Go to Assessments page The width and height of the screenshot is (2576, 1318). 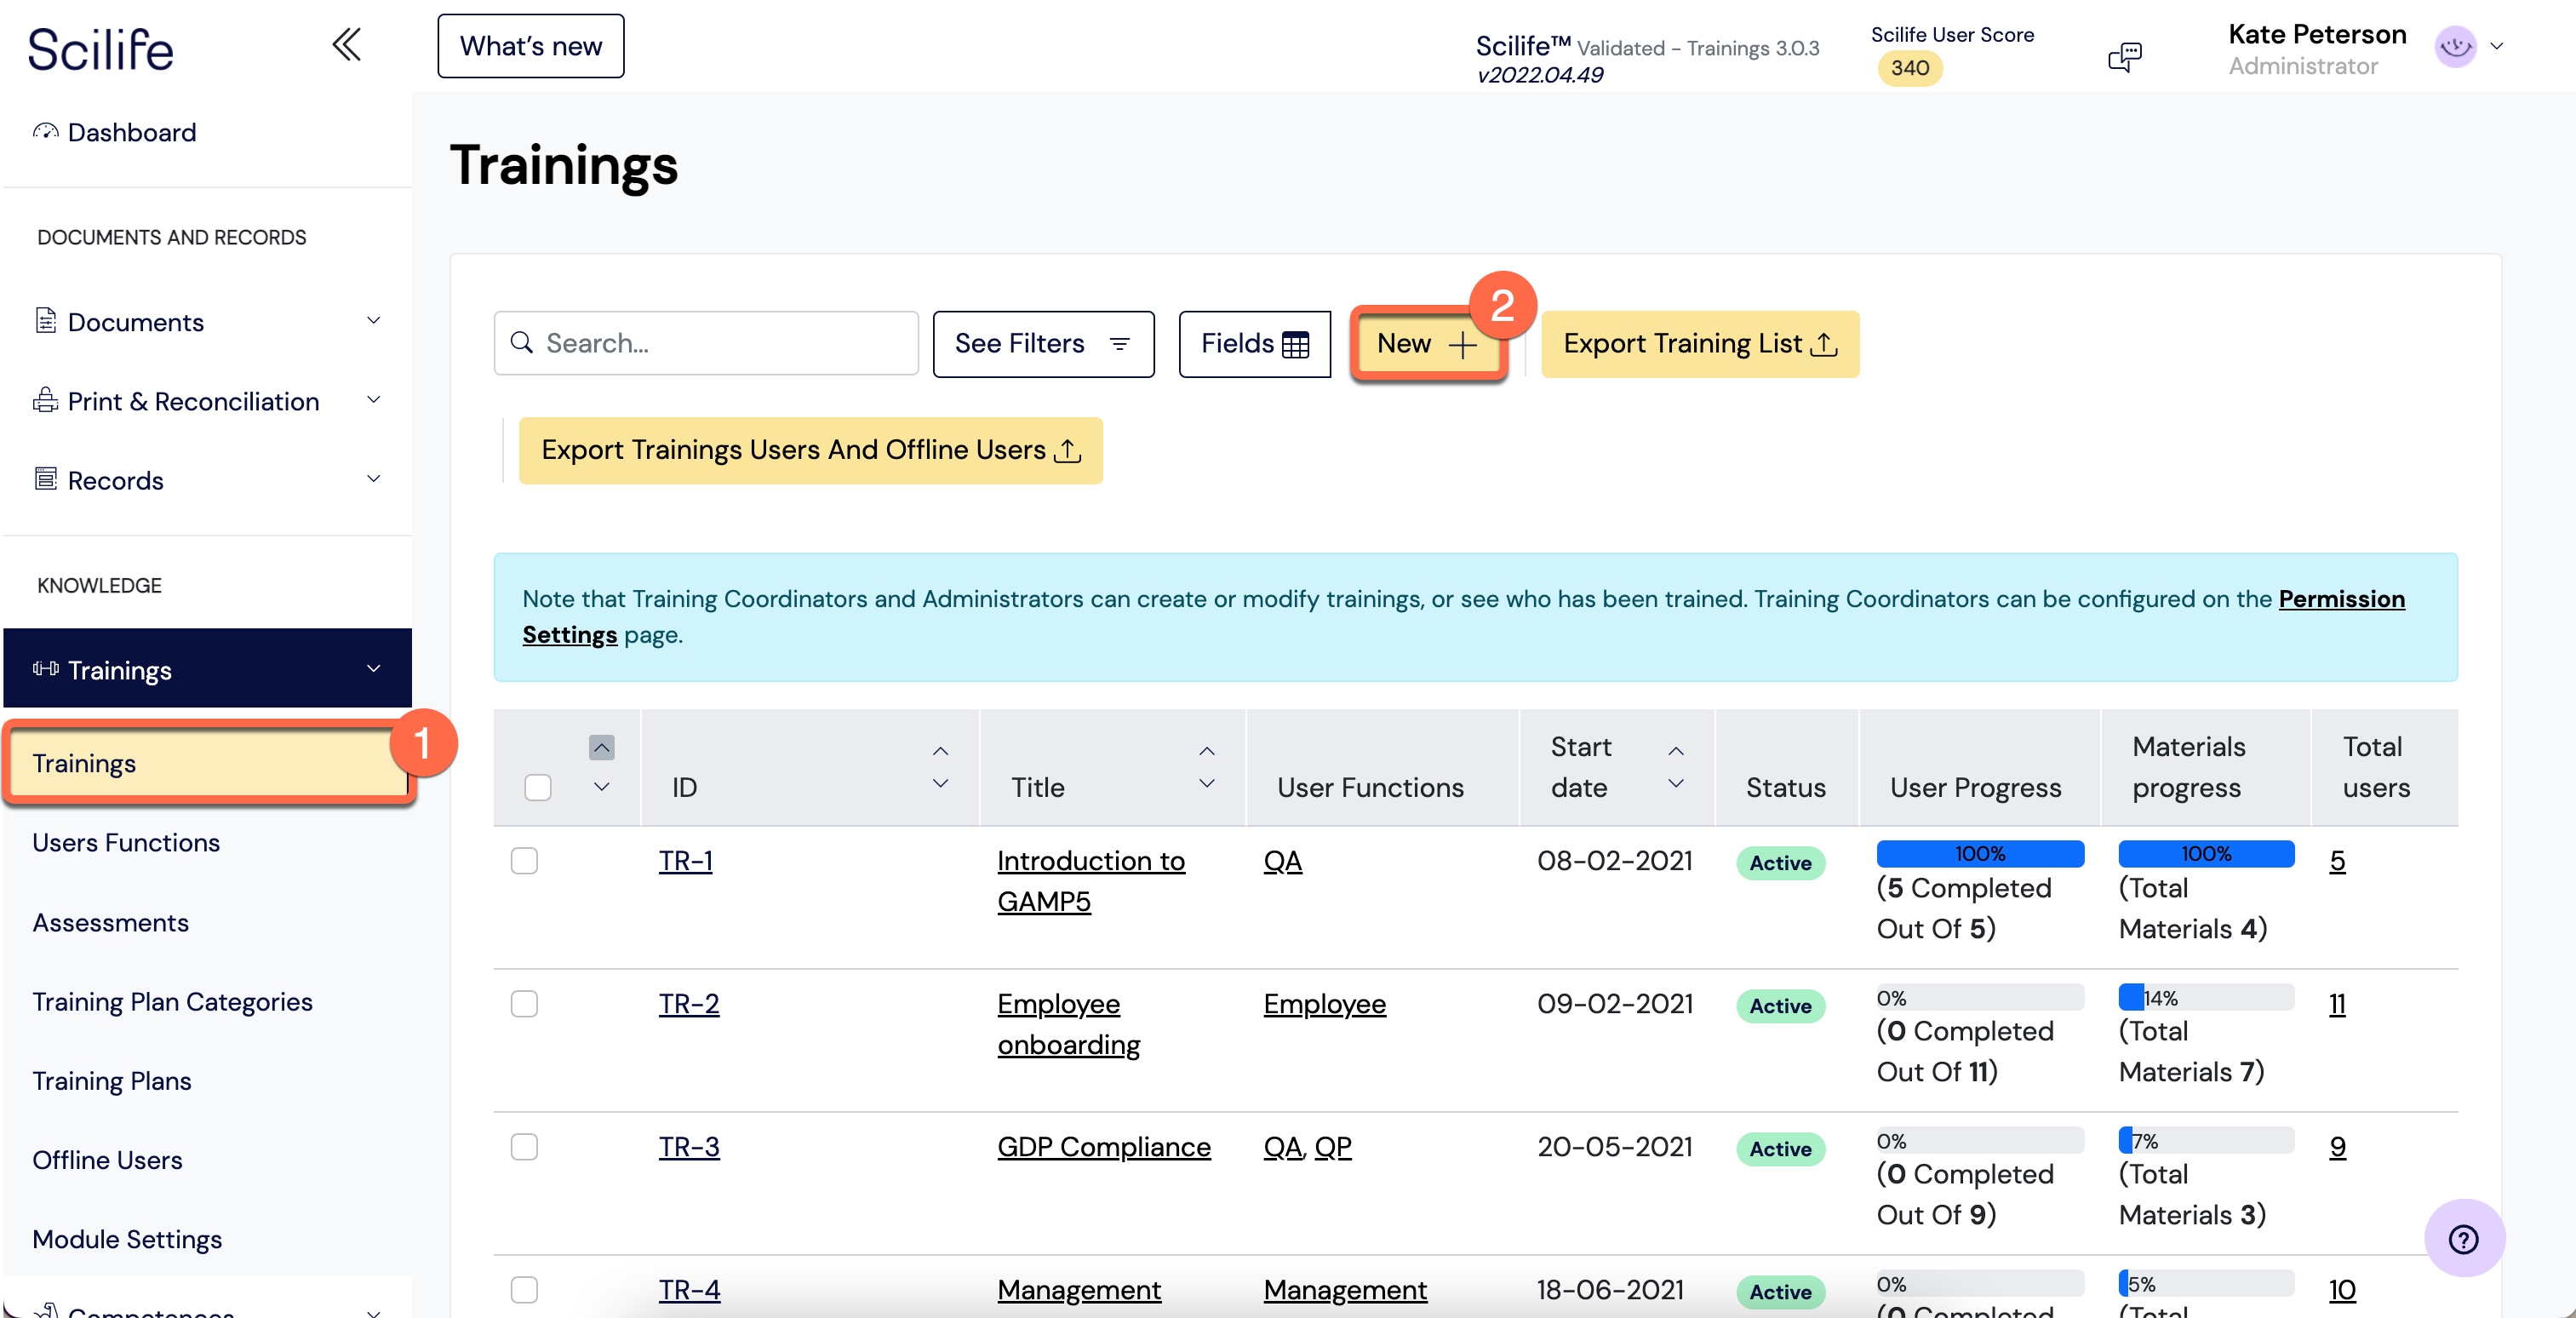click(x=111, y=922)
